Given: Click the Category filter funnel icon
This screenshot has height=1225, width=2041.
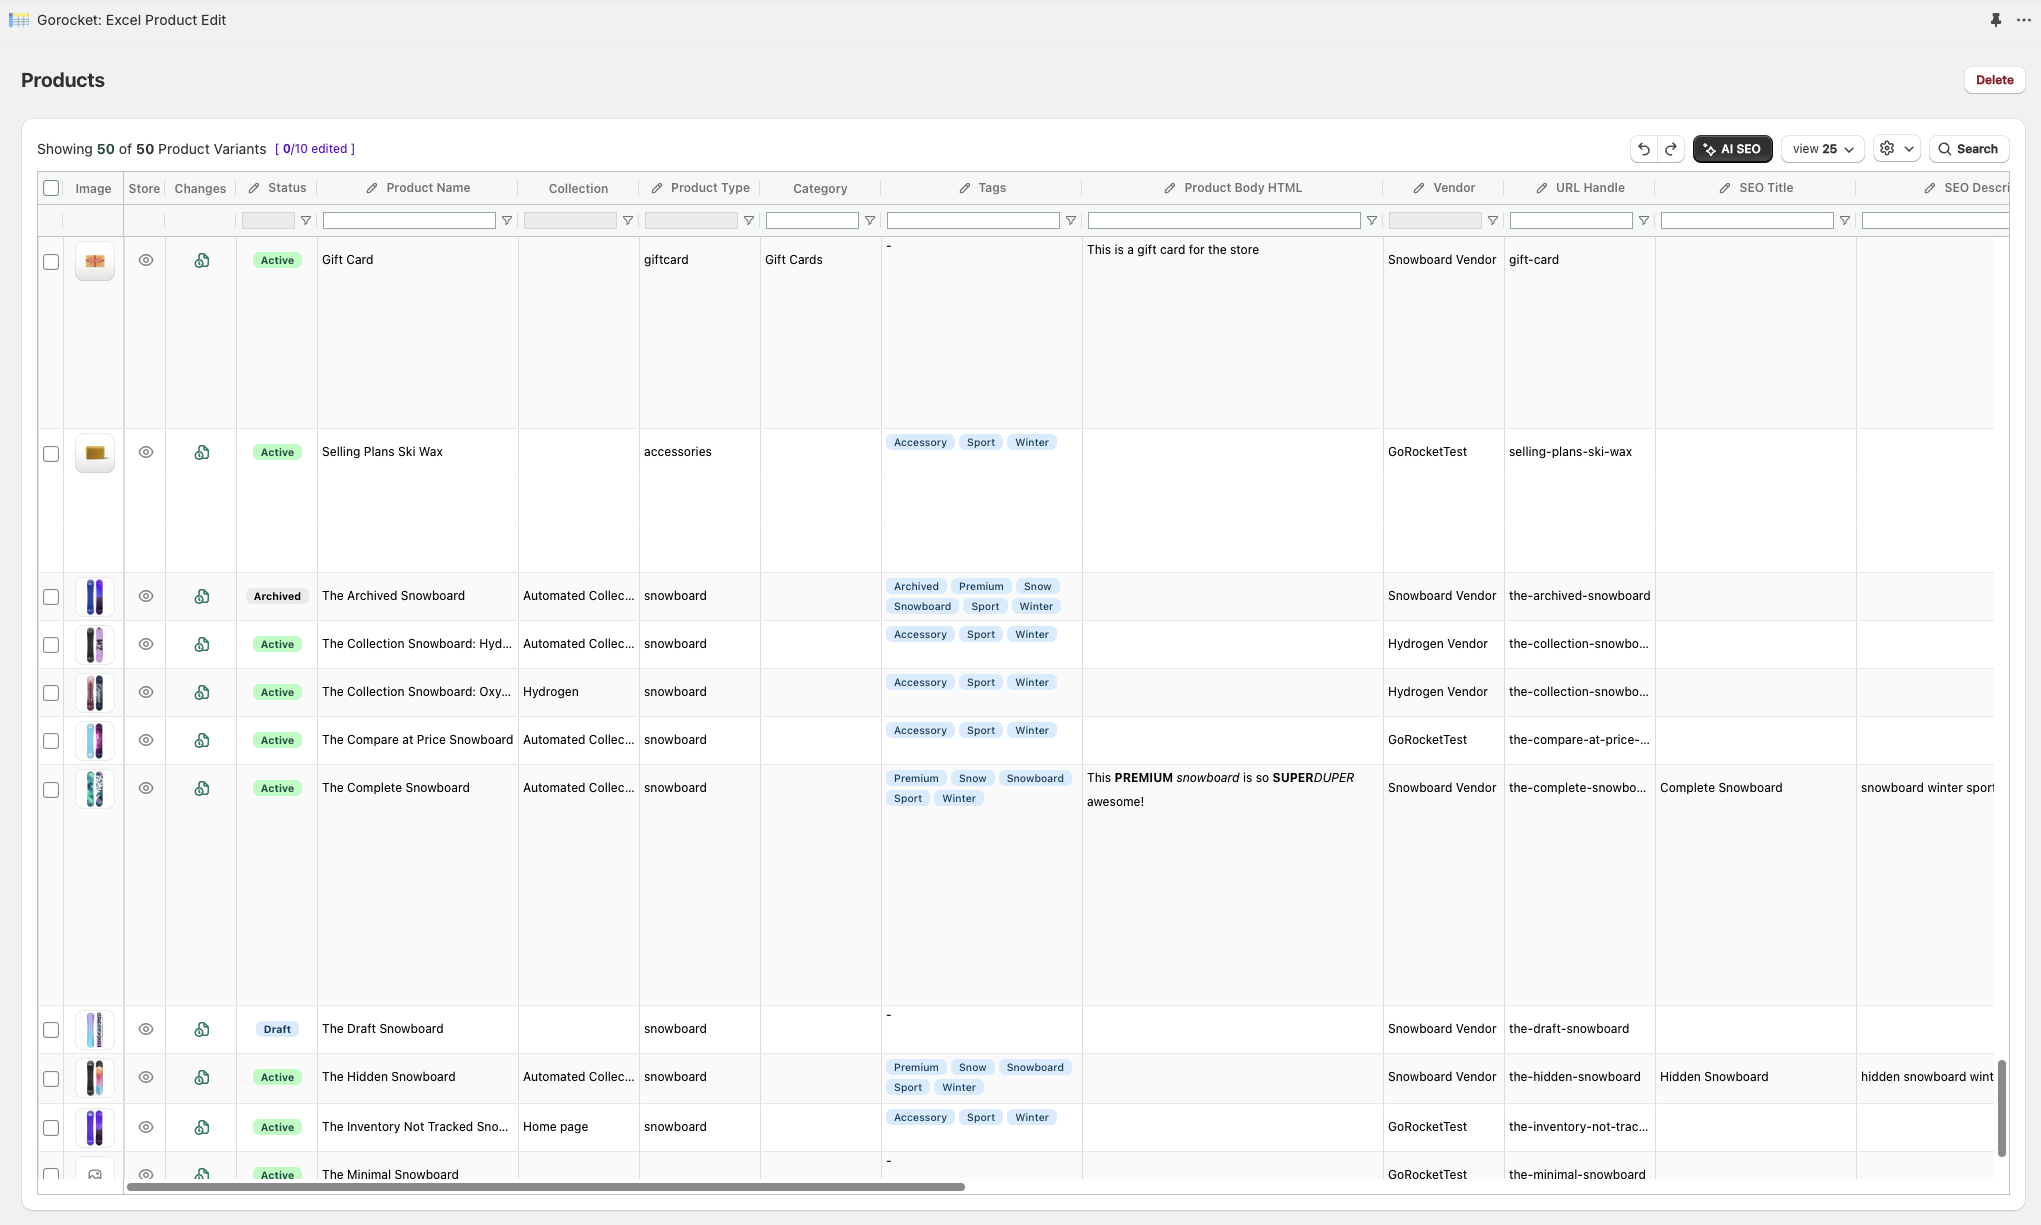Looking at the screenshot, I should (870, 221).
